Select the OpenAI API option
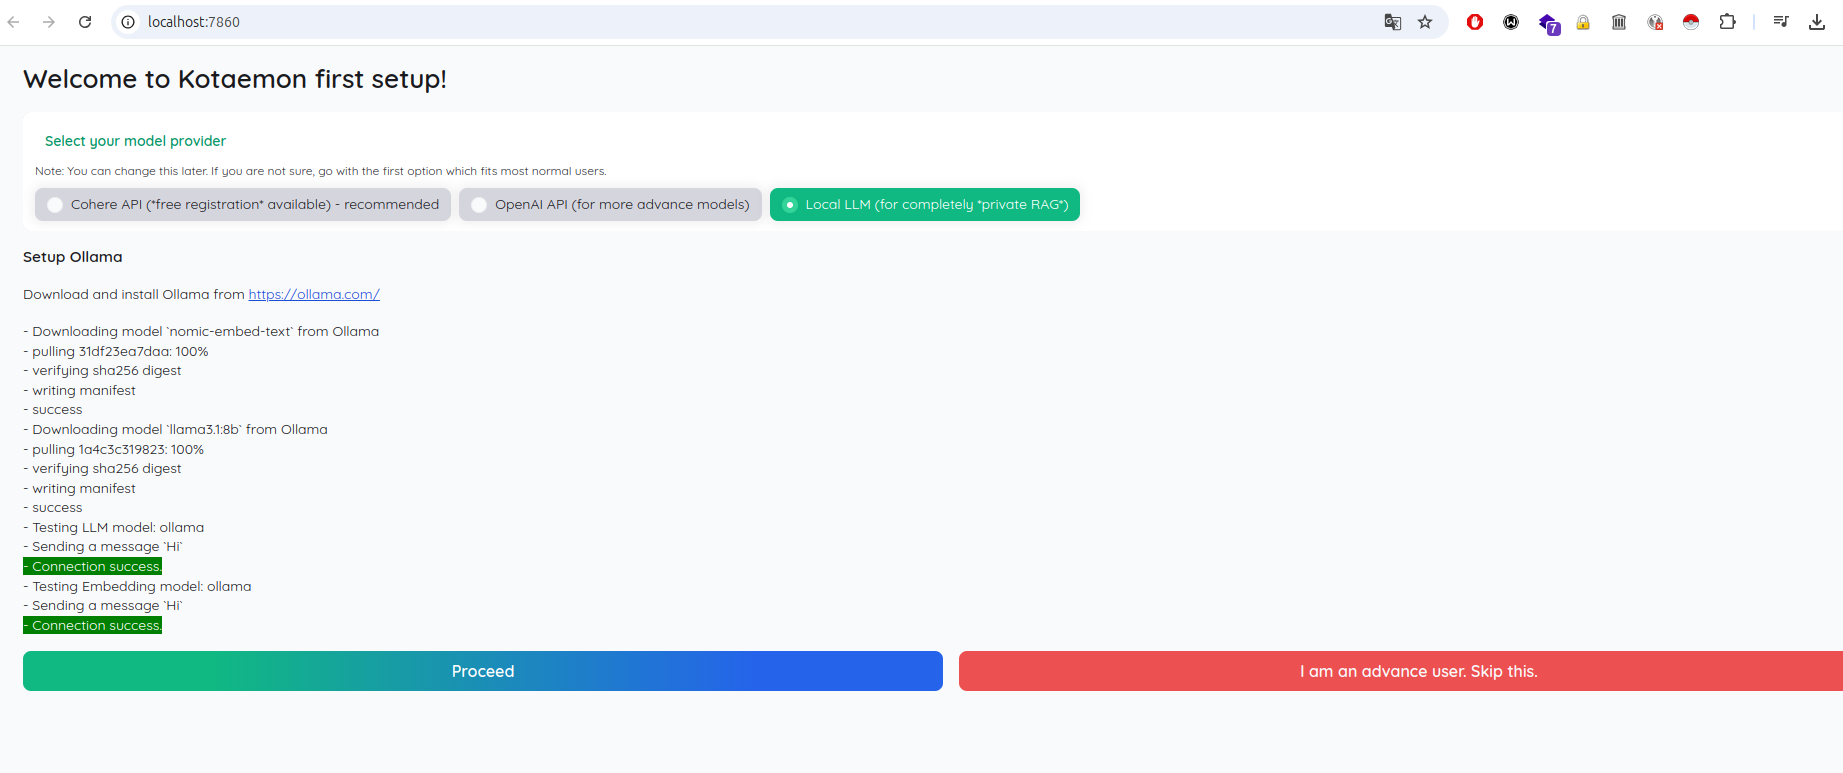Screen dimensions: 1843x773 pyautogui.click(x=610, y=204)
